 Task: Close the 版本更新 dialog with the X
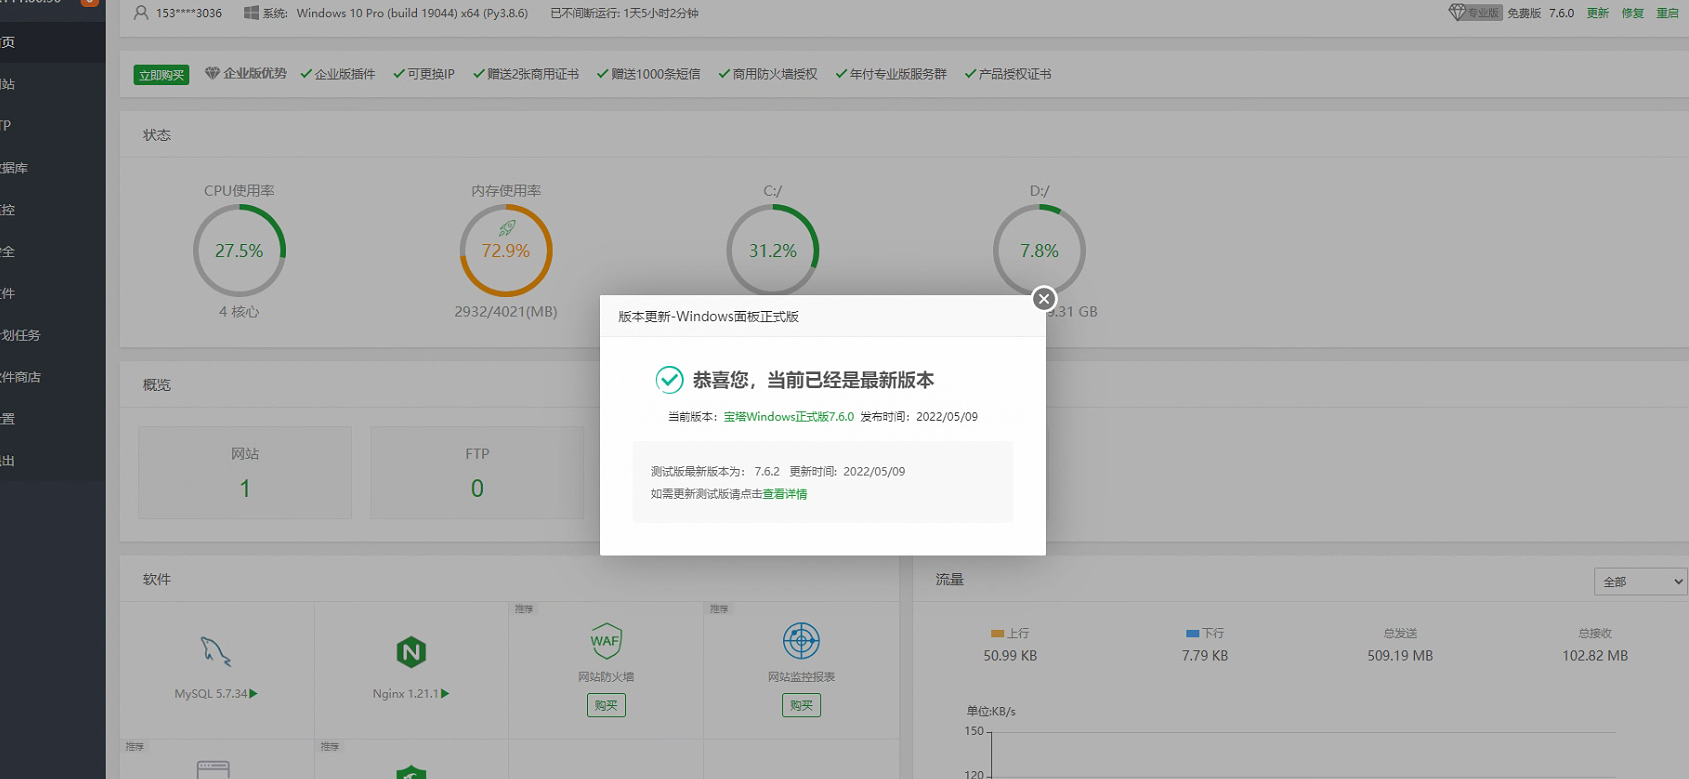coord(1044,299)
